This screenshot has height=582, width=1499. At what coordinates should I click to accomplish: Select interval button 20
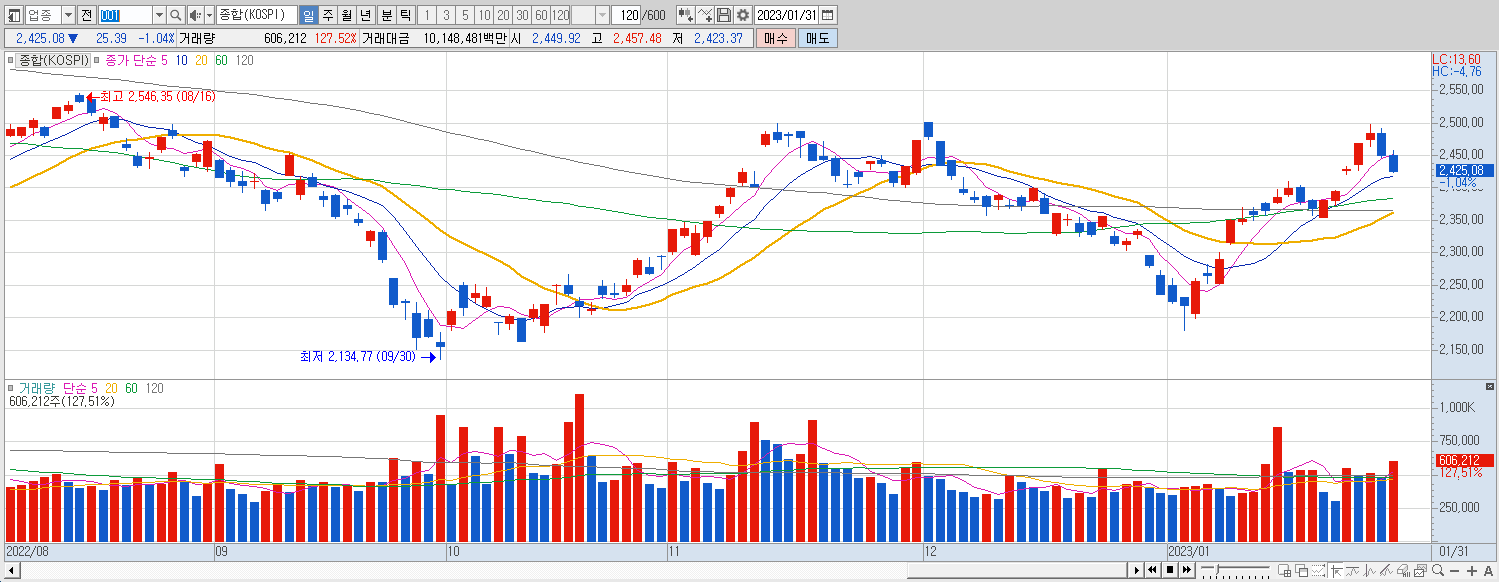503,15
